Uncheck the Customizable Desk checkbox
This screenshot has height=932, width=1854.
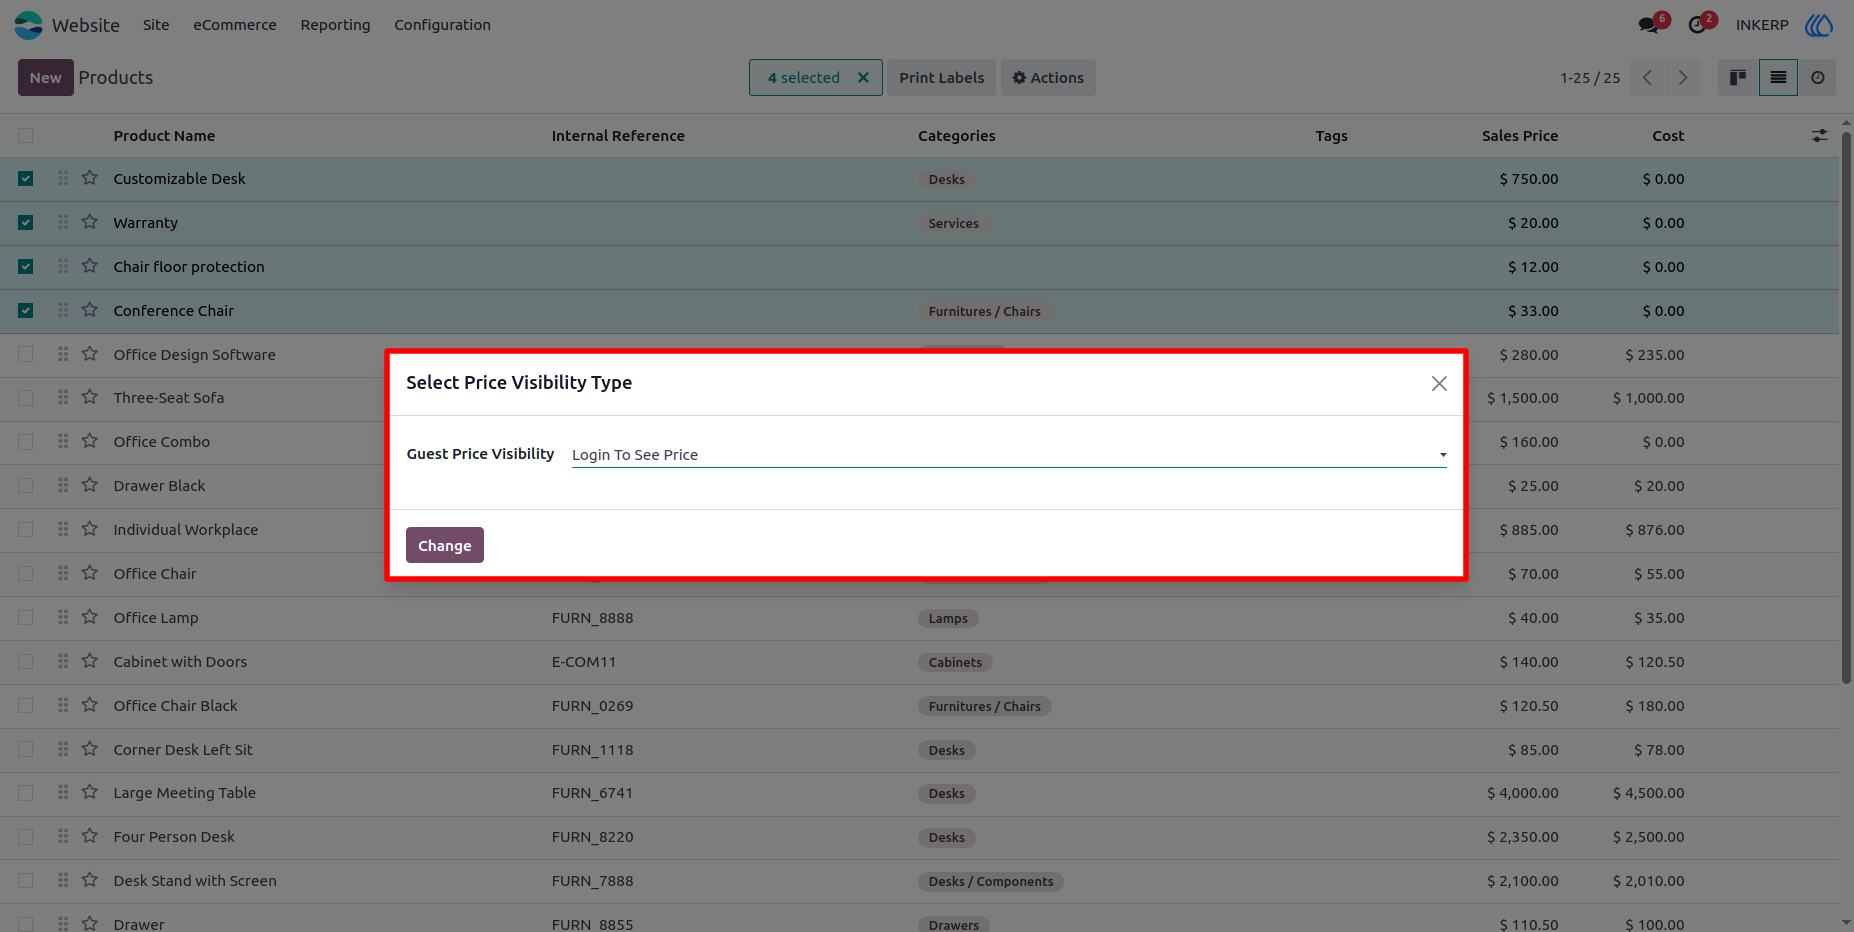[26, 179]
